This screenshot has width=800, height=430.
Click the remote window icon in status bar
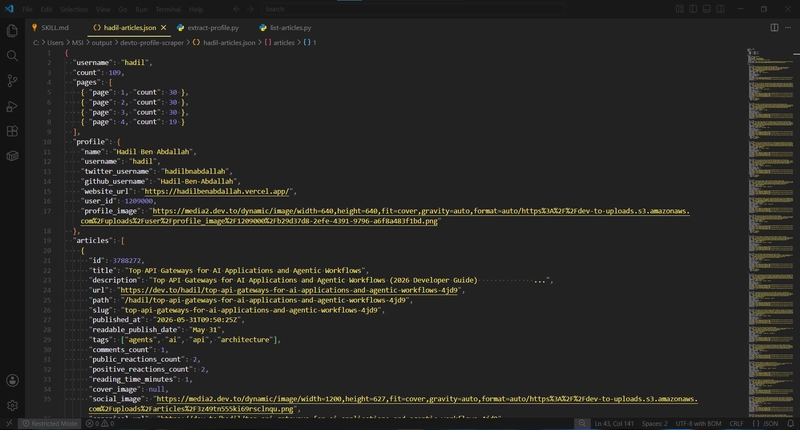point(9,423)
